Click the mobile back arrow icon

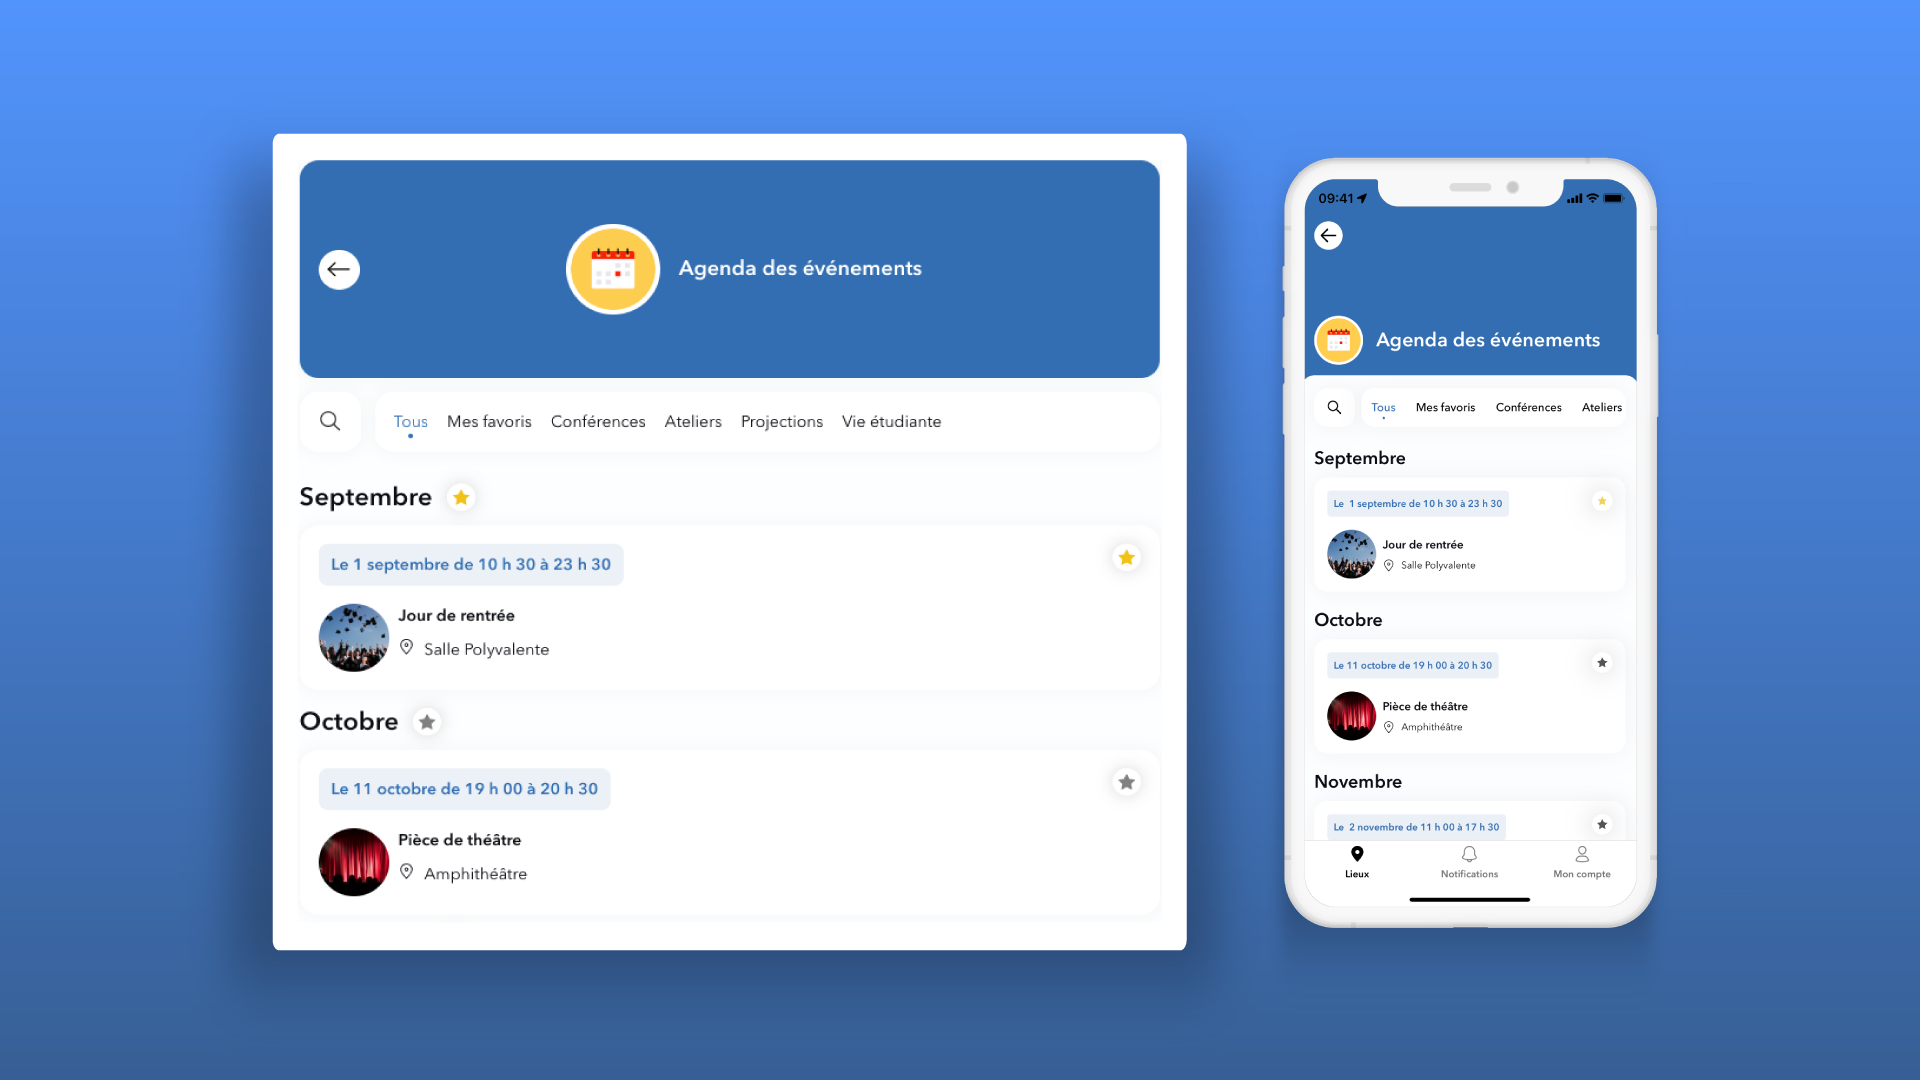[1328, 235]
